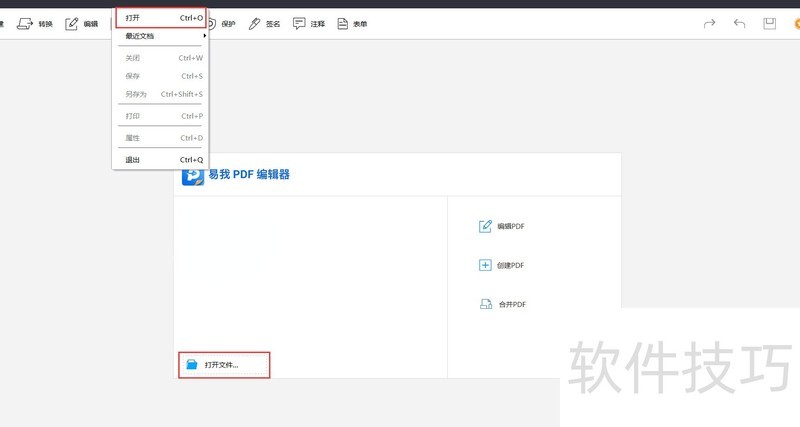Click the blue folder icon beside 打开文件
This screenshot has width=800, height=427.
tap(192, 364)
